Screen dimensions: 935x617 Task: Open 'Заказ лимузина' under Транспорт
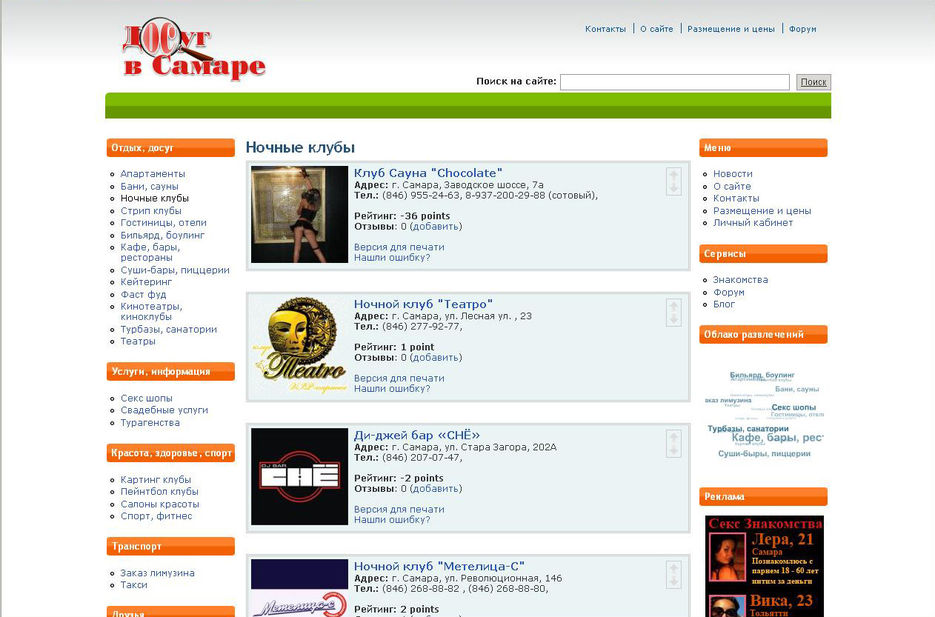coord(157,573)
